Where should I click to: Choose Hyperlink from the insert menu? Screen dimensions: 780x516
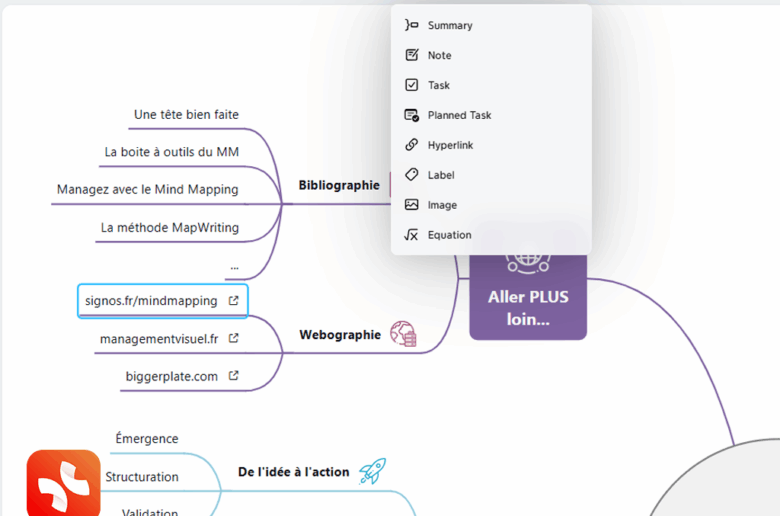(450, 145)
